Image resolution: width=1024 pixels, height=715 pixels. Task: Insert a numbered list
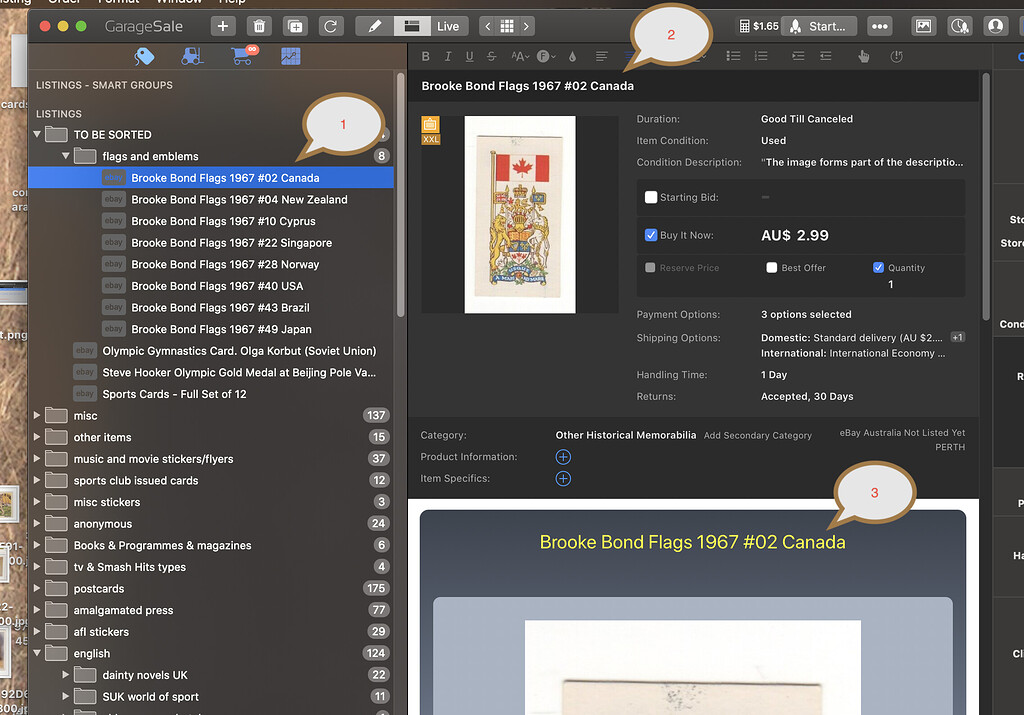[761, 57]
